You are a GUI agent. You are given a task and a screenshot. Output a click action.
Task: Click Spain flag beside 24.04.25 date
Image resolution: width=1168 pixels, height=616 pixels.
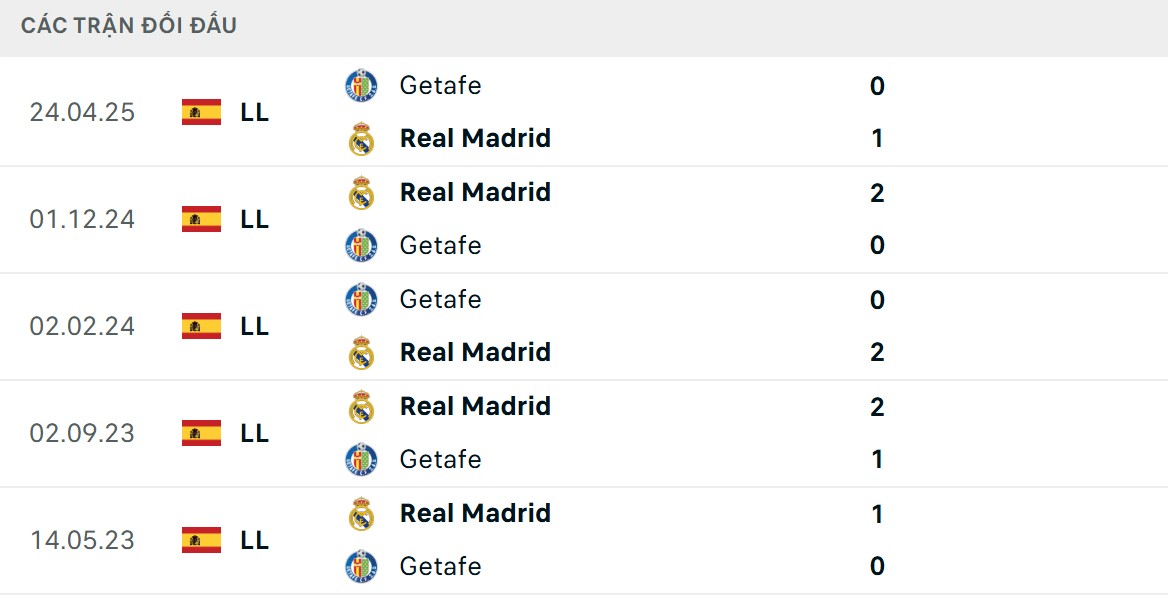[201, 112]
